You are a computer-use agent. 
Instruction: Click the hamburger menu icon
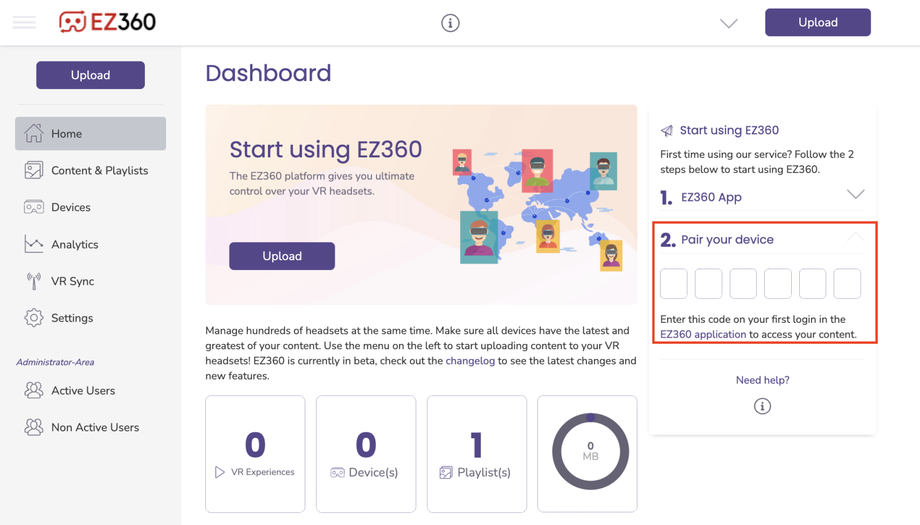click(x=24, y=22)
